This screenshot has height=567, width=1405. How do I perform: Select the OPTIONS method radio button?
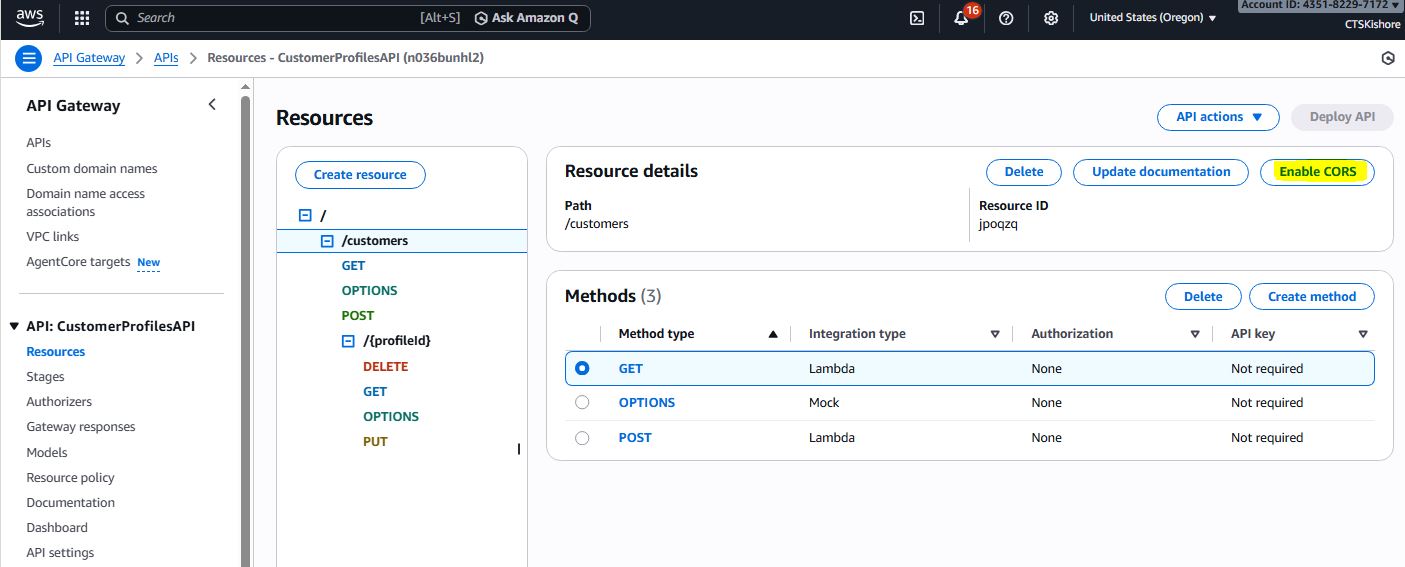point(582,403)
